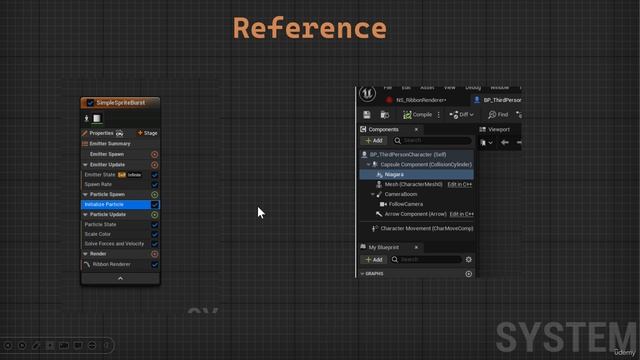This screenshot has width=640, height=360.
Task: Click the viewport back arrow
Action: pos(504,142)
